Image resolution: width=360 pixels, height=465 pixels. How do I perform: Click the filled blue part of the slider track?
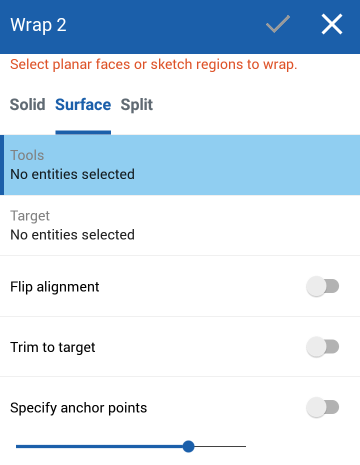(x=99, y=446)
